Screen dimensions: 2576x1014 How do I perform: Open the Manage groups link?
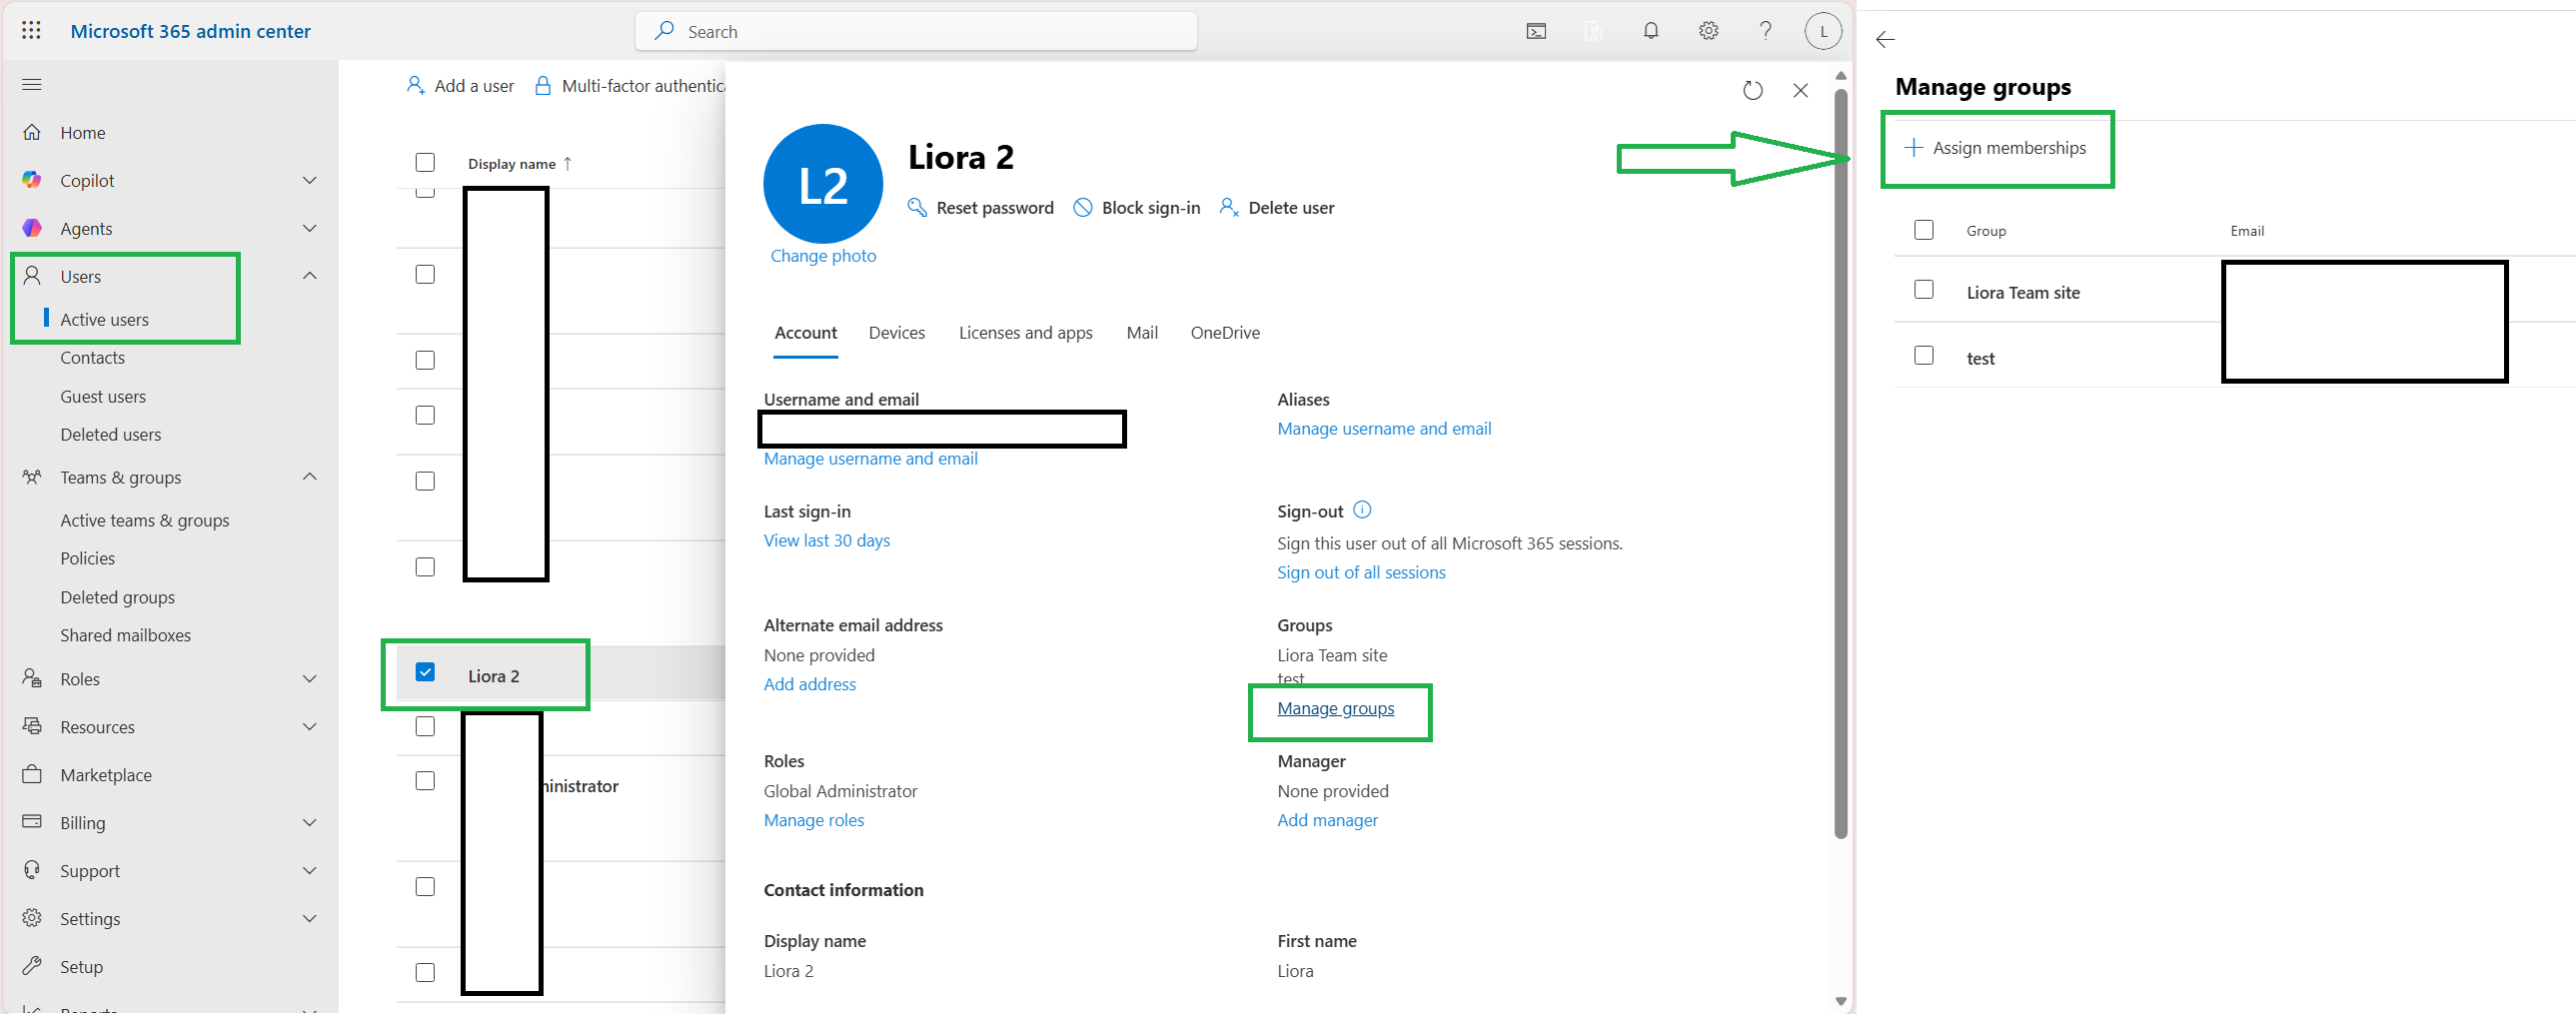tap(1336, 708)
